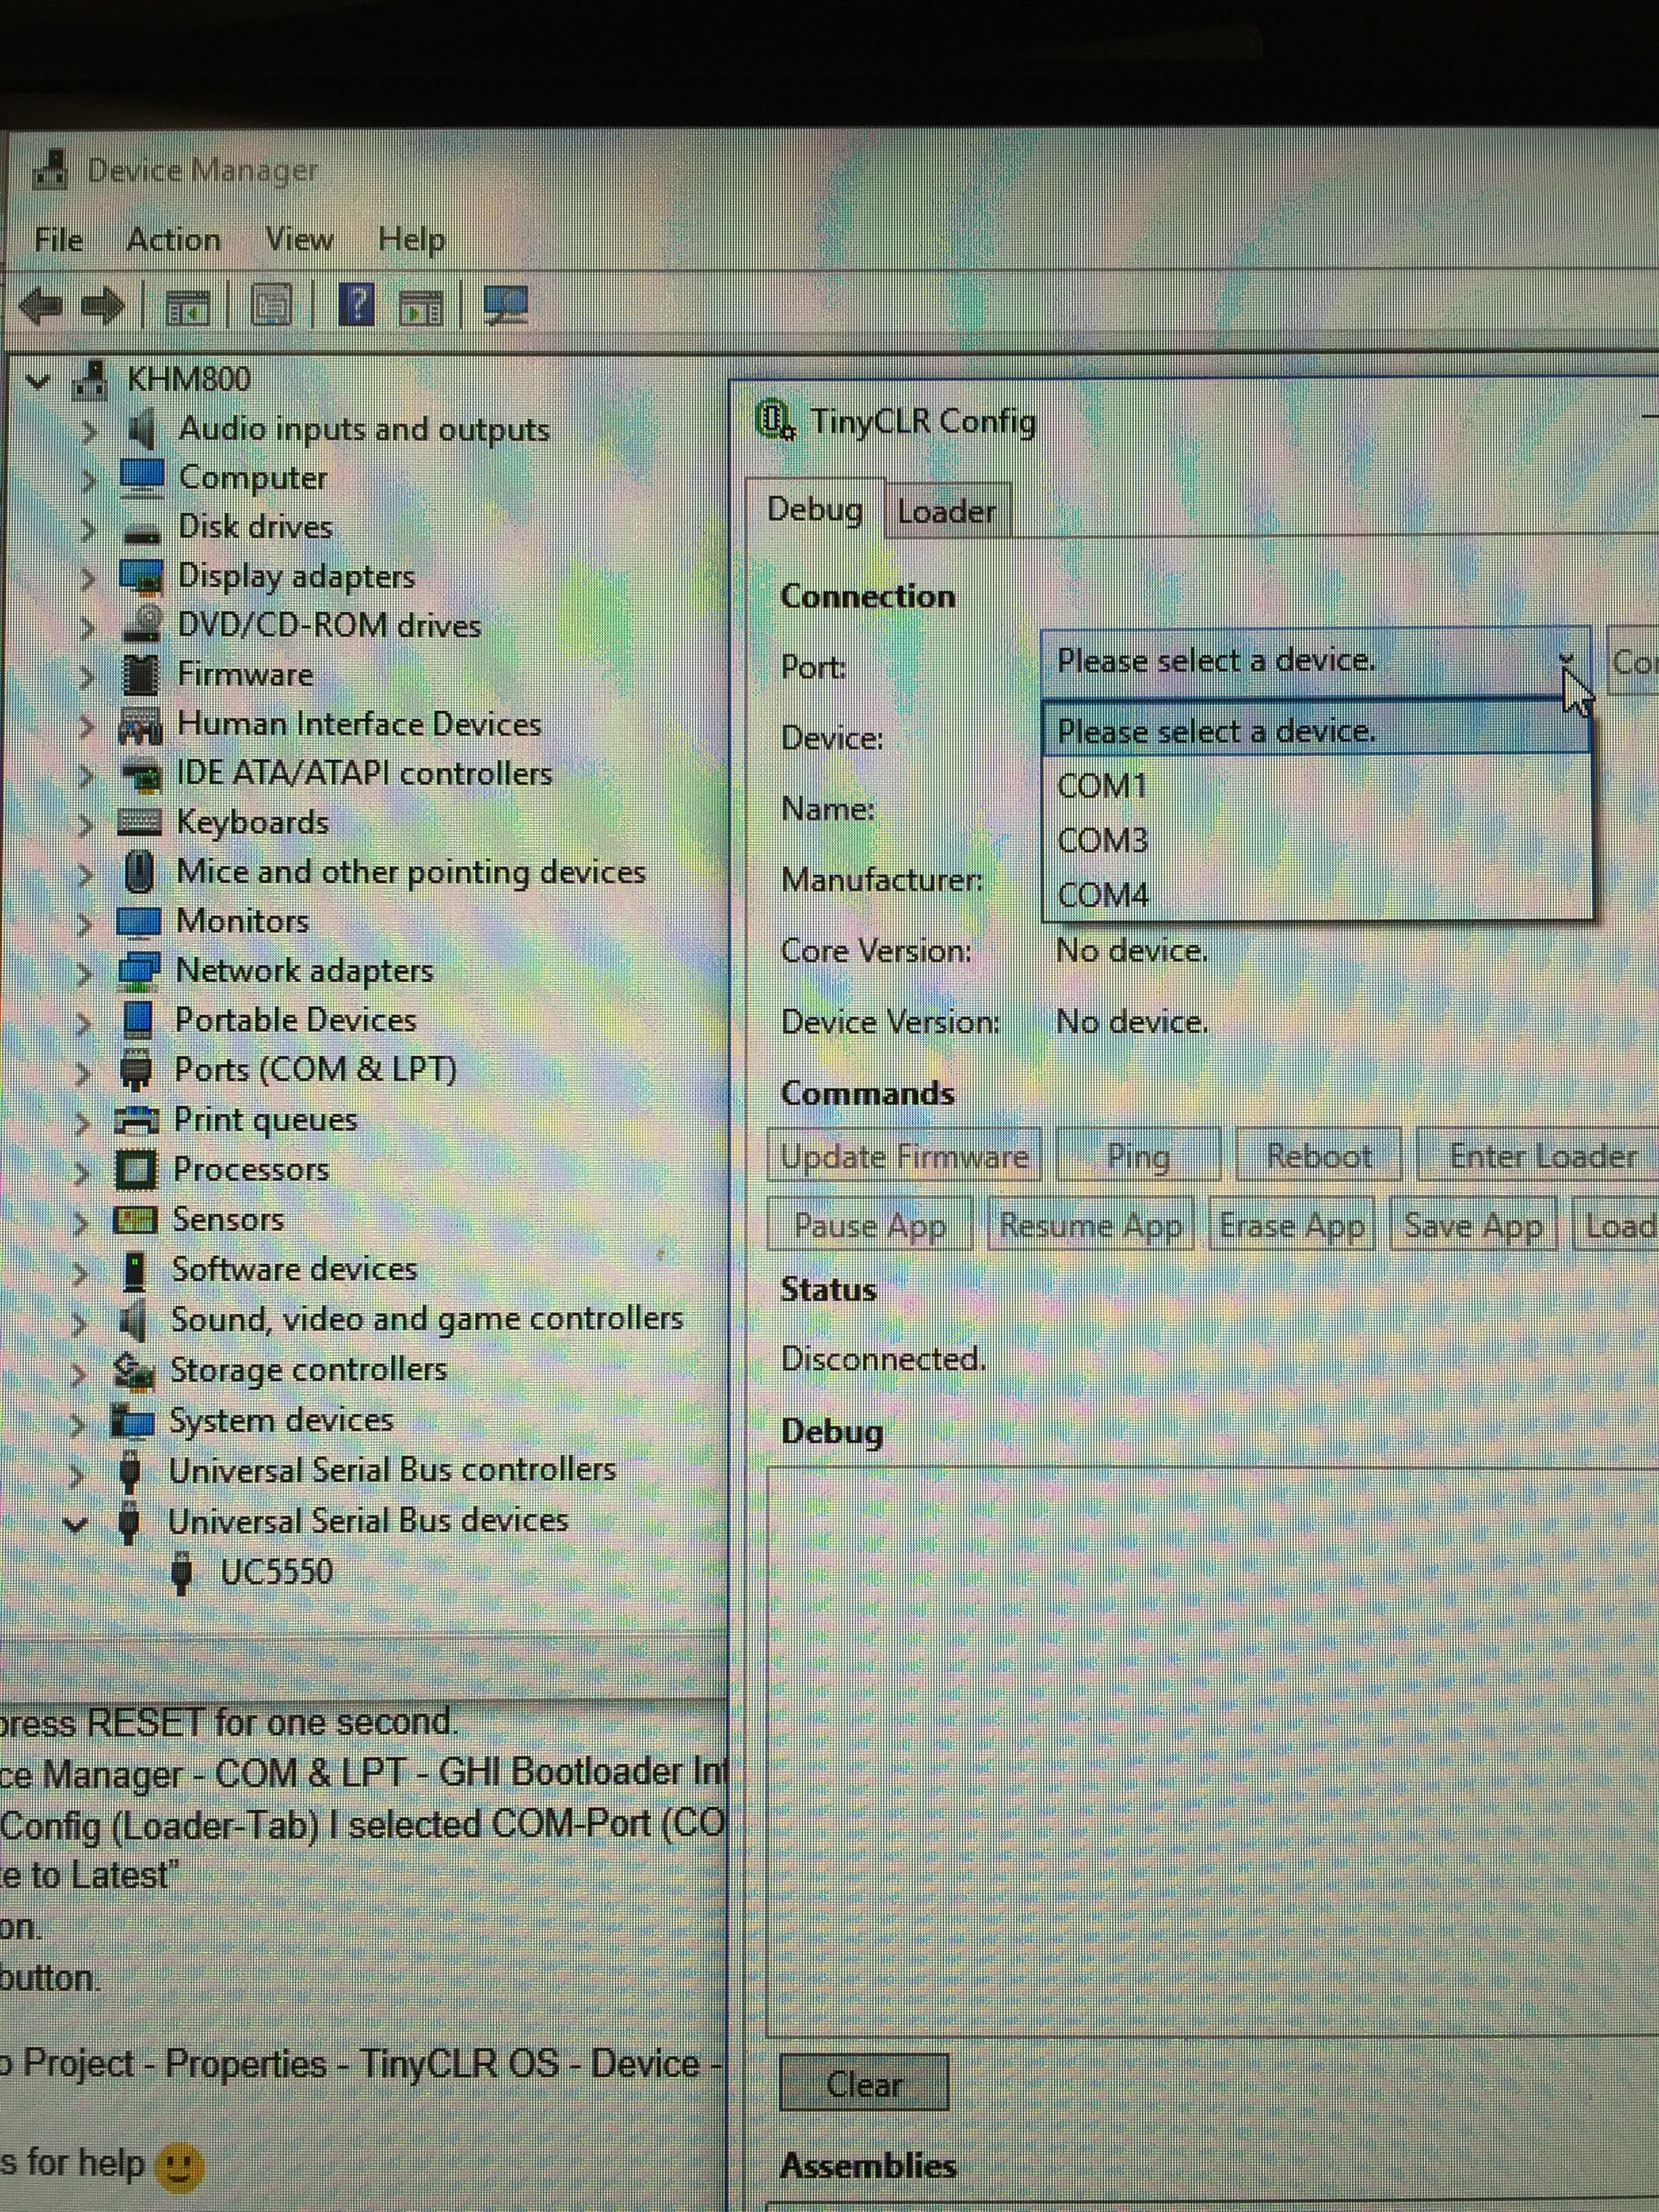Select COM3 from the port list
Screen dimensions: 1659x2212
[1316, 840]
